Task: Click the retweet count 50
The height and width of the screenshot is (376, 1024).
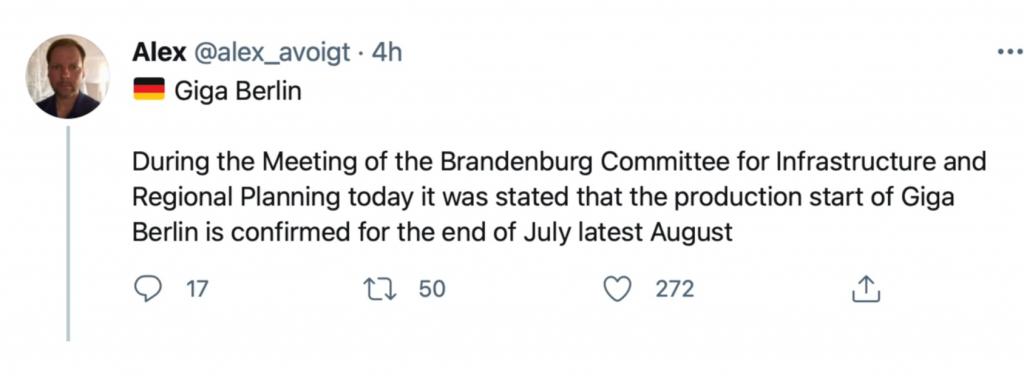Action: pos(432,289)
